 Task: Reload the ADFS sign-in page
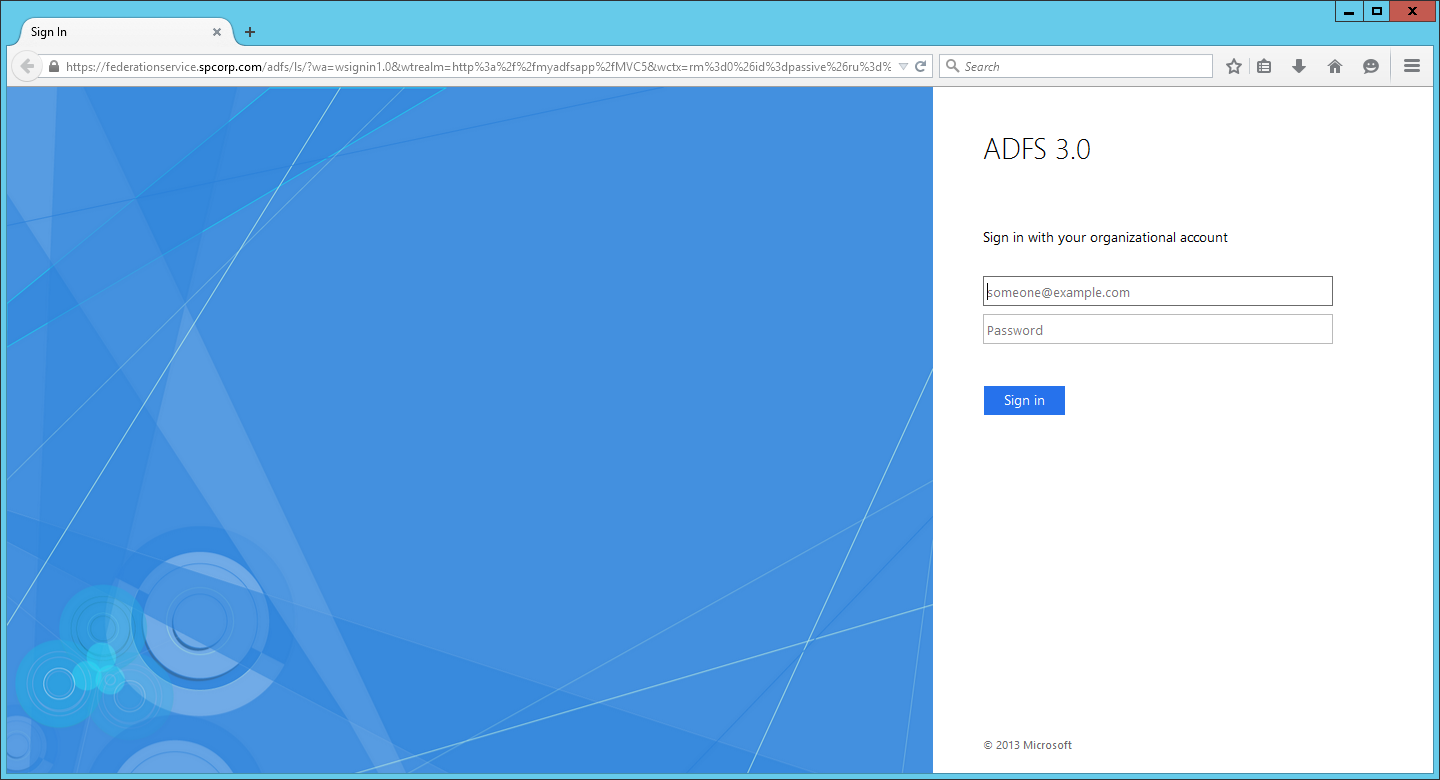[920, 65]
